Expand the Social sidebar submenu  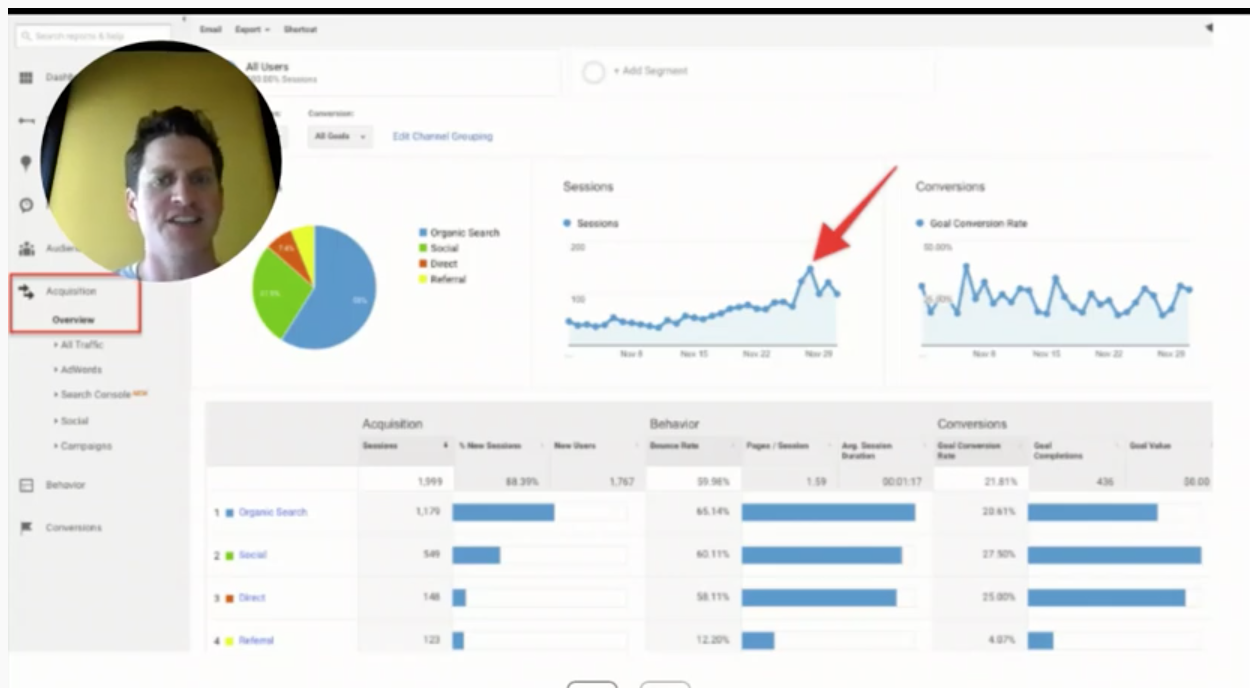(x=71, y=421)
